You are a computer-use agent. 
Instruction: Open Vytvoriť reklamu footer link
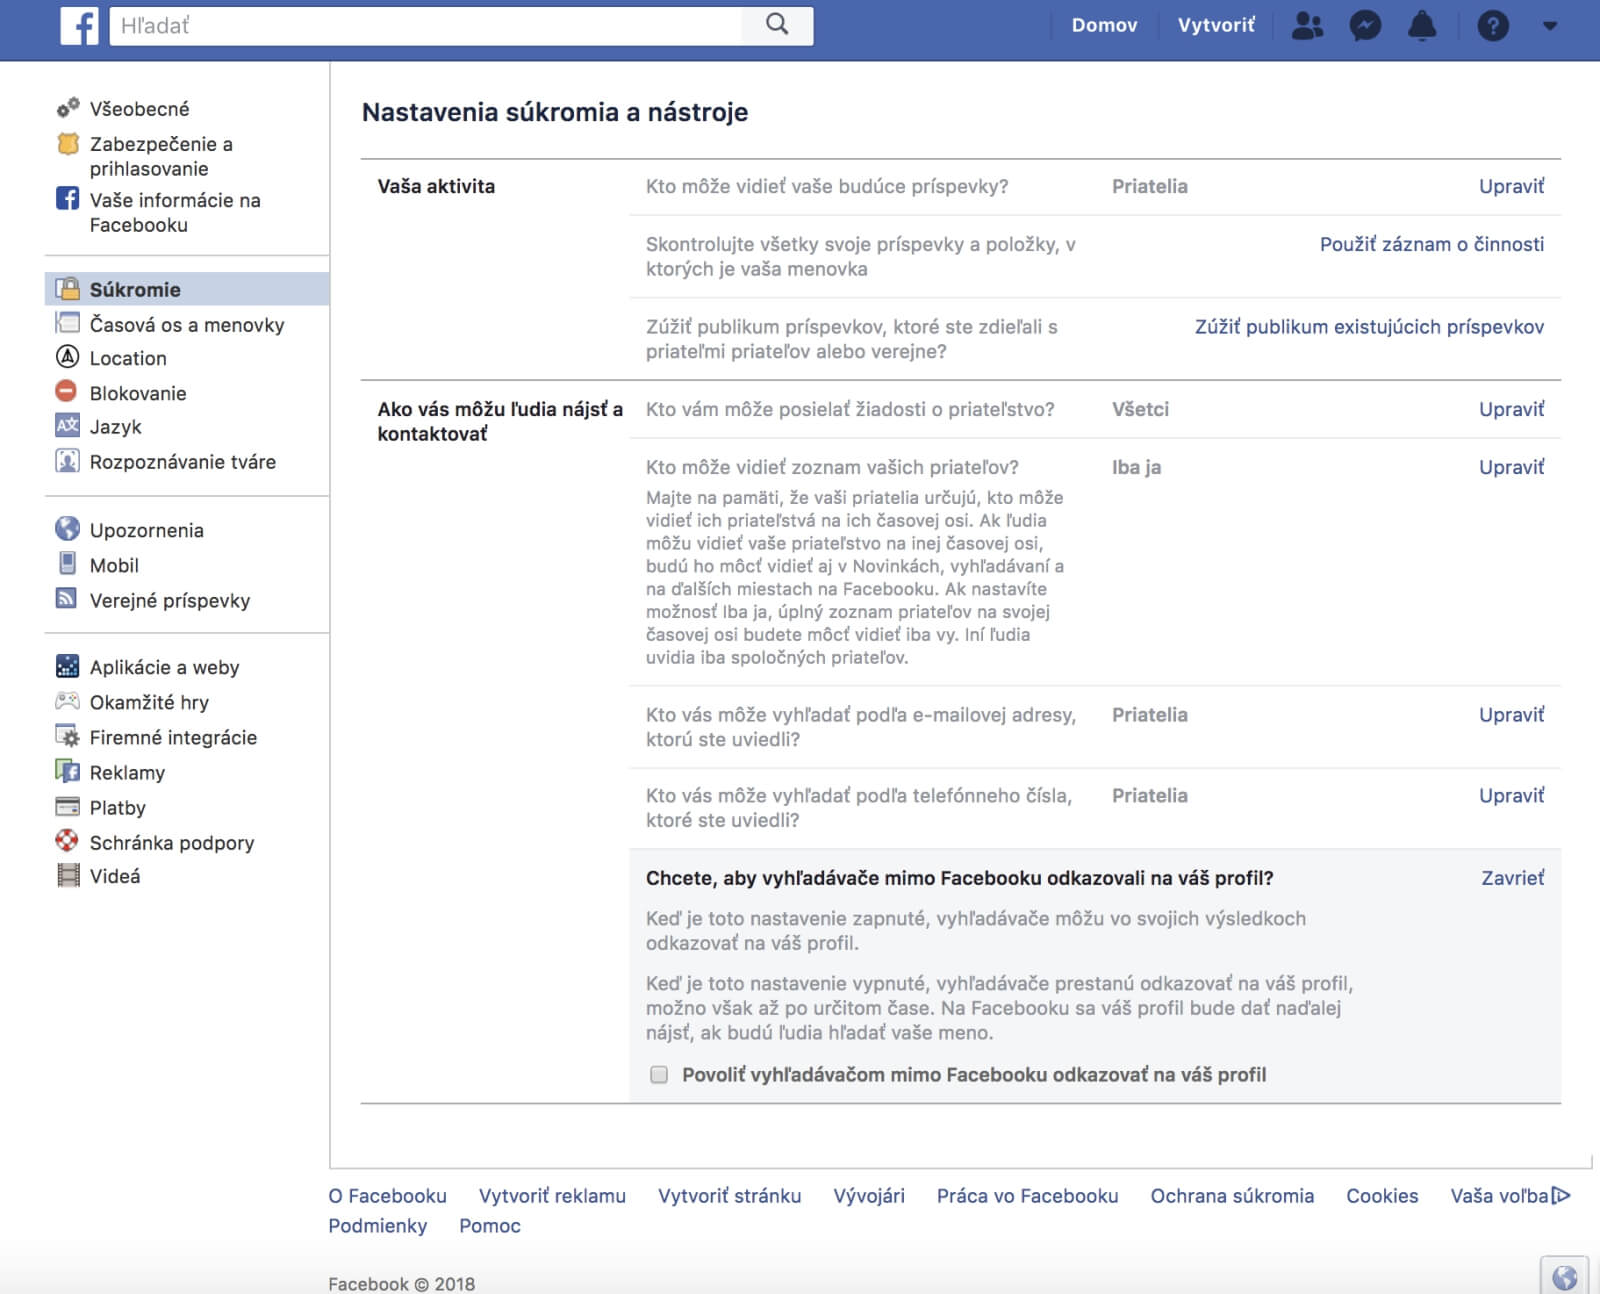coord(552,1196)
